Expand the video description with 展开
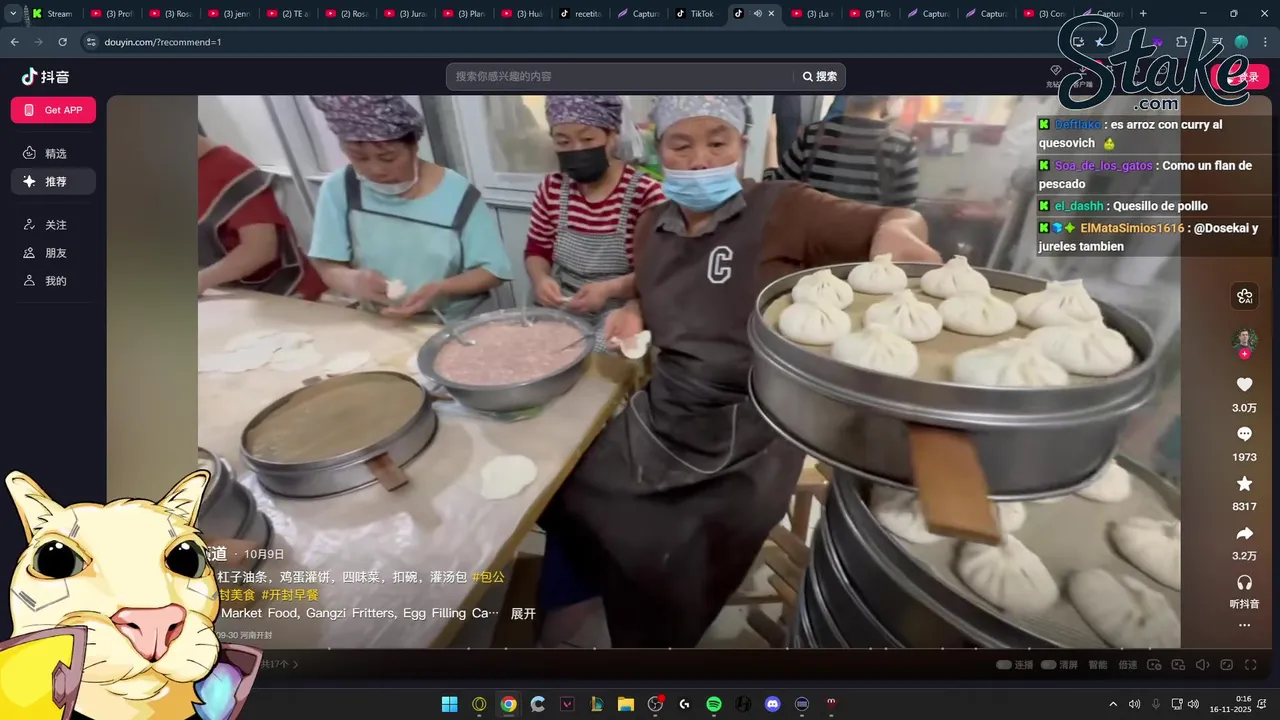 pyautogui.click(x=523, y=613)
